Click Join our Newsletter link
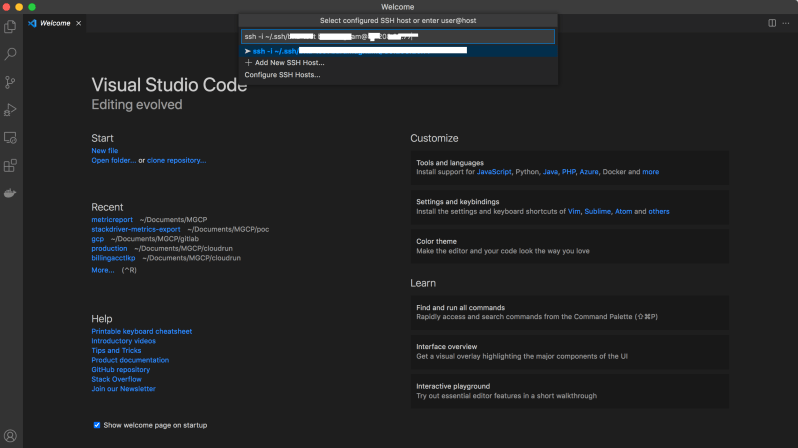The image size is (798, 448). [x=124, y=389]
